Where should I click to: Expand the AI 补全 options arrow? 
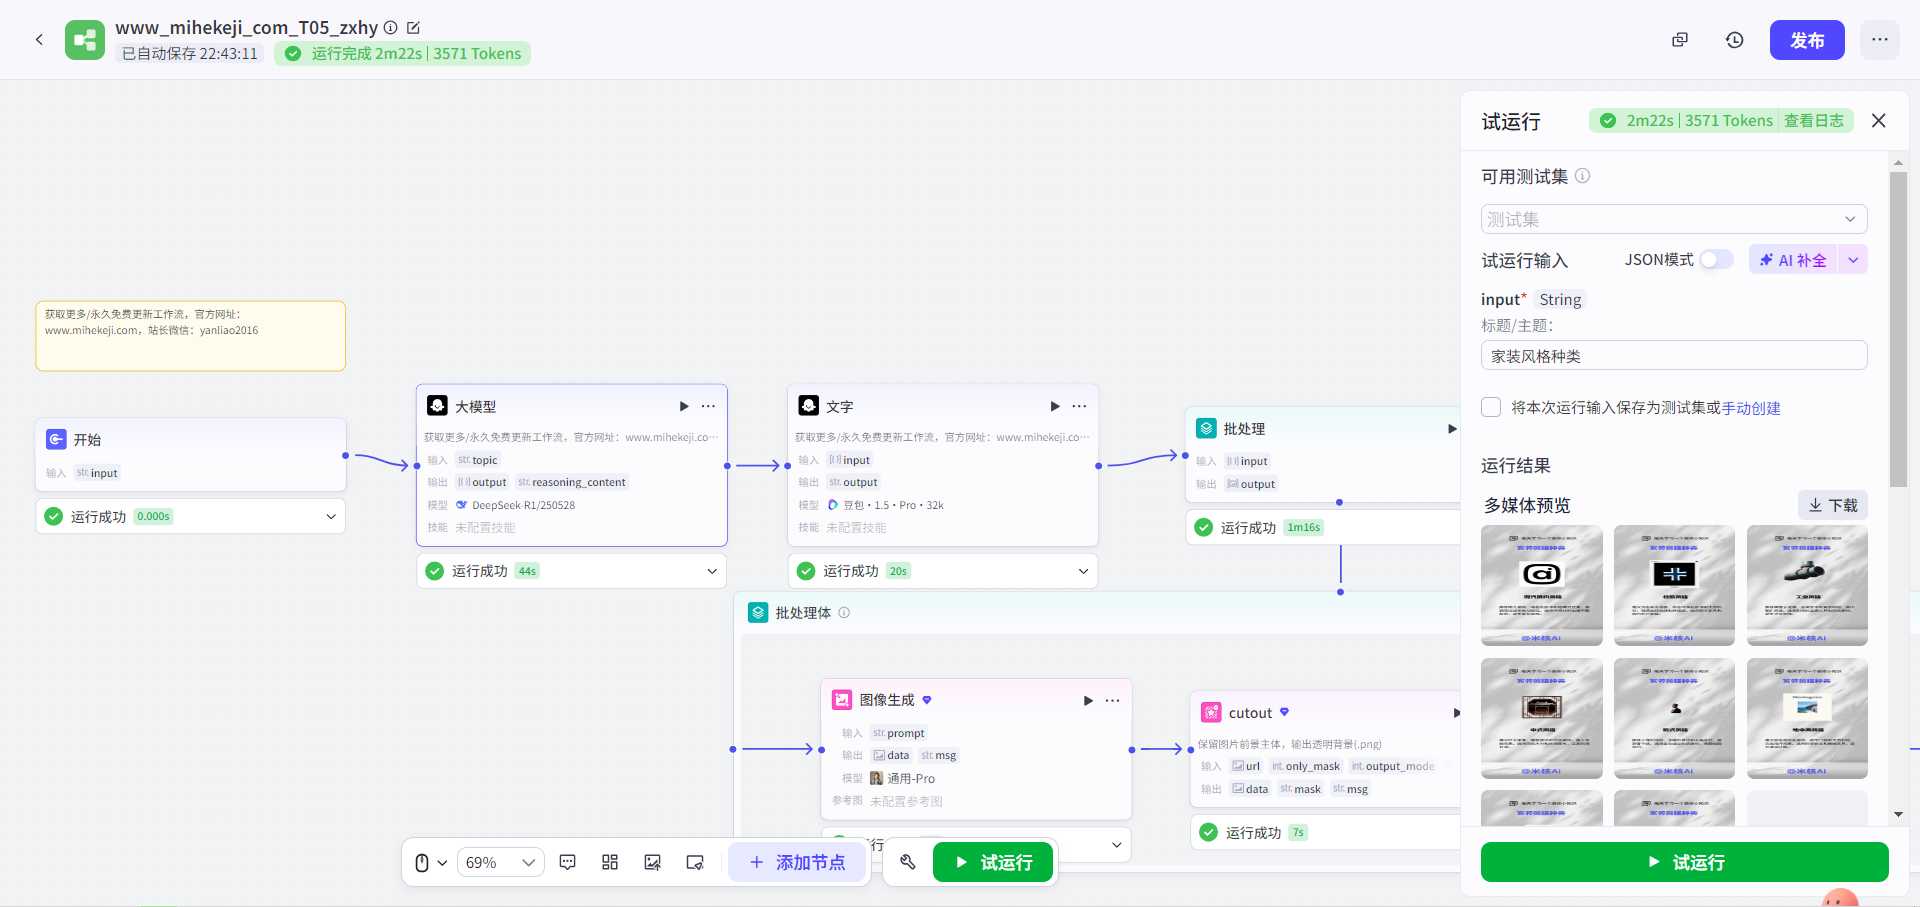pyautogui.click(x=1853, y=260)
